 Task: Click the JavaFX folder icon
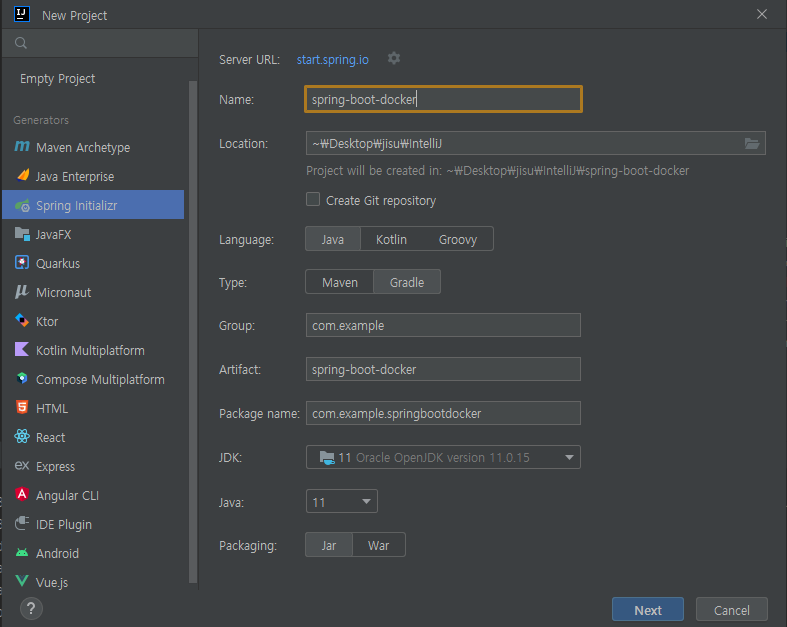22,234
